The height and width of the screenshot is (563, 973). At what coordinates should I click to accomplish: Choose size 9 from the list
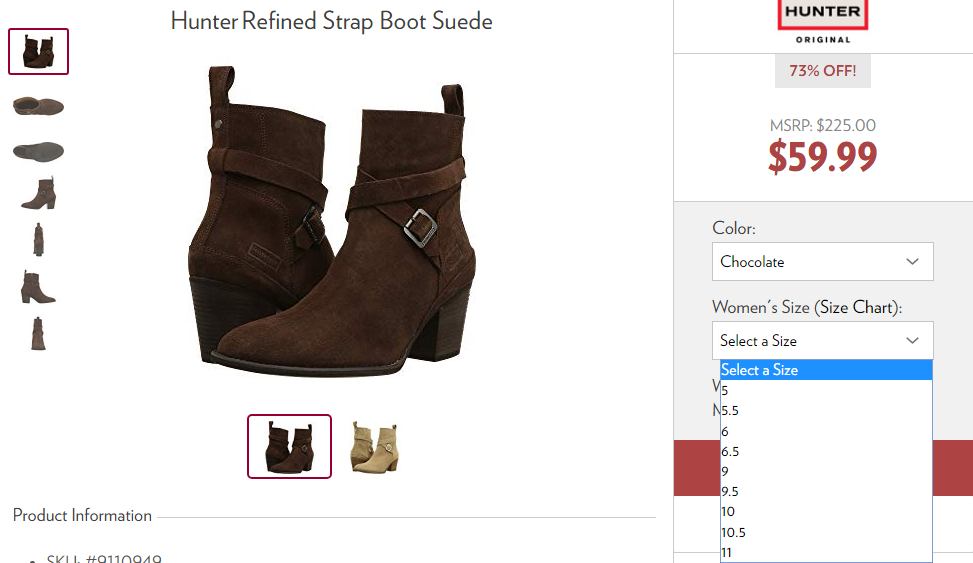[x=826, y=472]
